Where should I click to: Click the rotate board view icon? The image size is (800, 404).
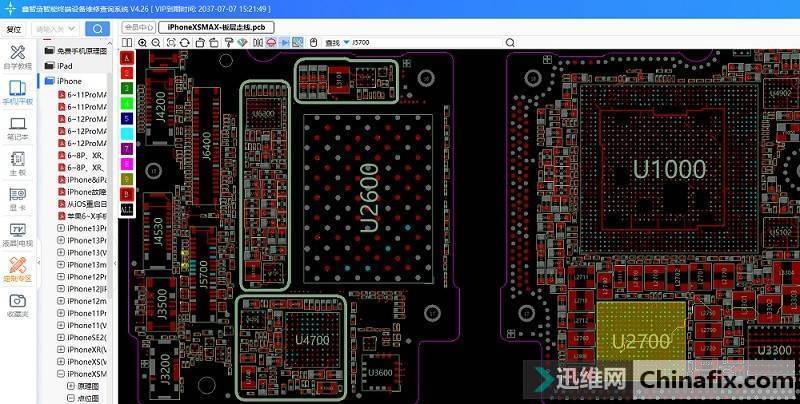186,43
